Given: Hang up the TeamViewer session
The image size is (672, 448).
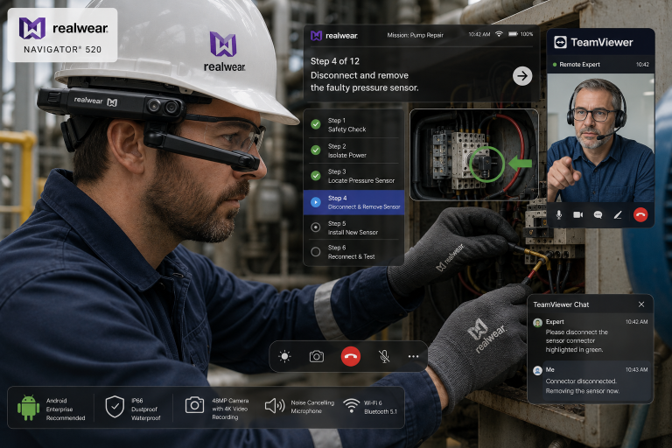Looking at the screenshot, I should pyautogui.click(x=640, y=215).
